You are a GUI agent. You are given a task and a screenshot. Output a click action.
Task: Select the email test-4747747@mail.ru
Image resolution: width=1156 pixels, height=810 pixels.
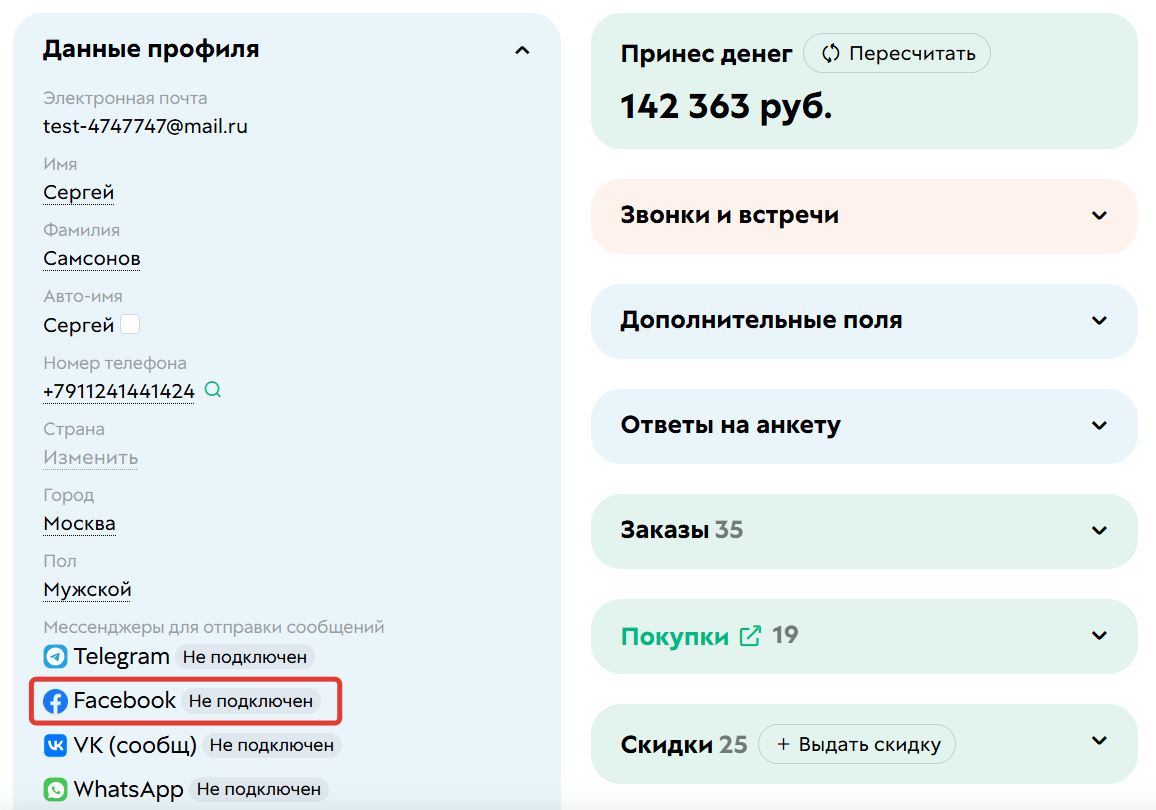pyautogui.click(x=146, y=126)
